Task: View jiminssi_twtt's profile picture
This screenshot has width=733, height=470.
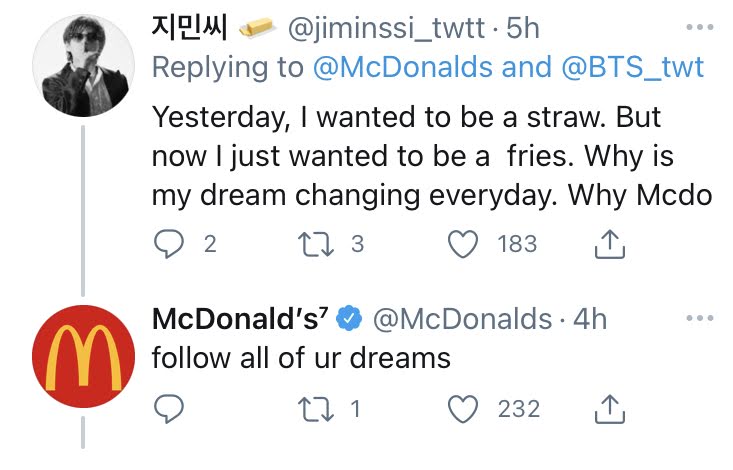Action: 83,67
